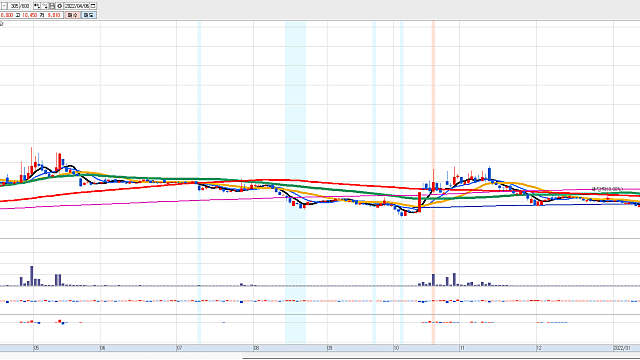This screenshot has height=360, width=640.
Task: Click the large red candle in mid-October
Action: pos(419,202)
